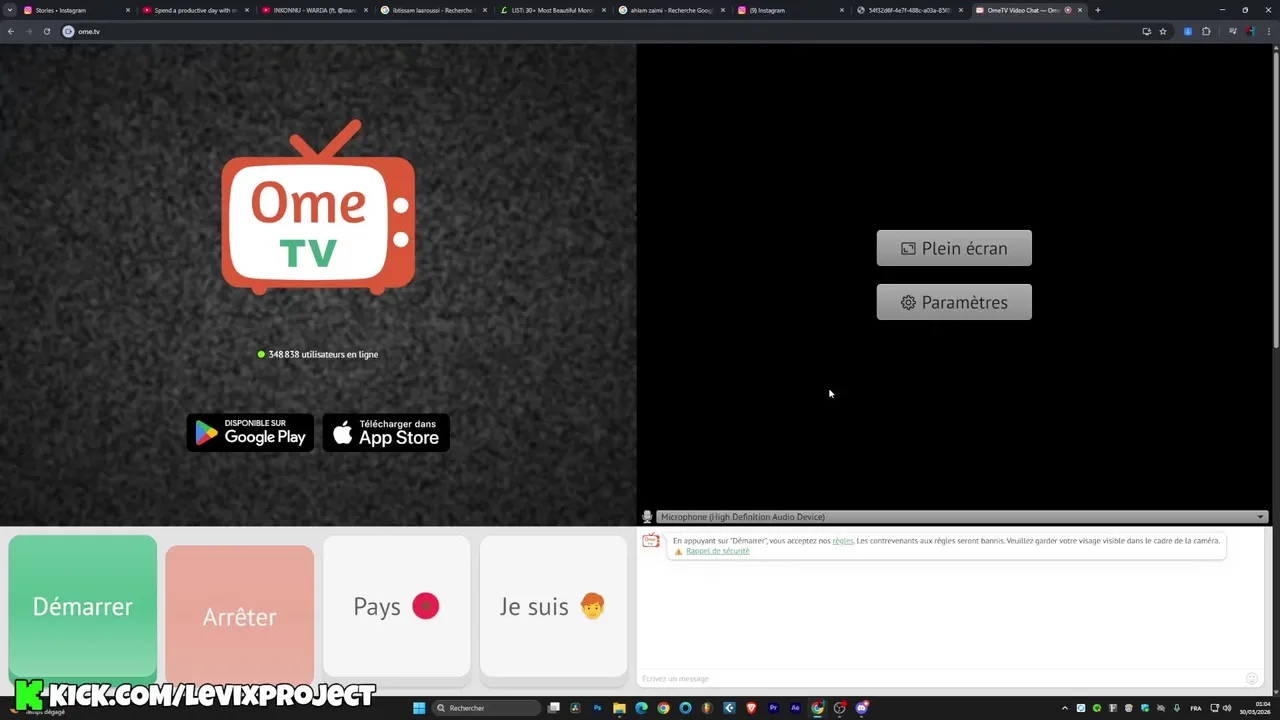Open the Google Play download badge
The image size is (1280, 720).
click(250, 433)
